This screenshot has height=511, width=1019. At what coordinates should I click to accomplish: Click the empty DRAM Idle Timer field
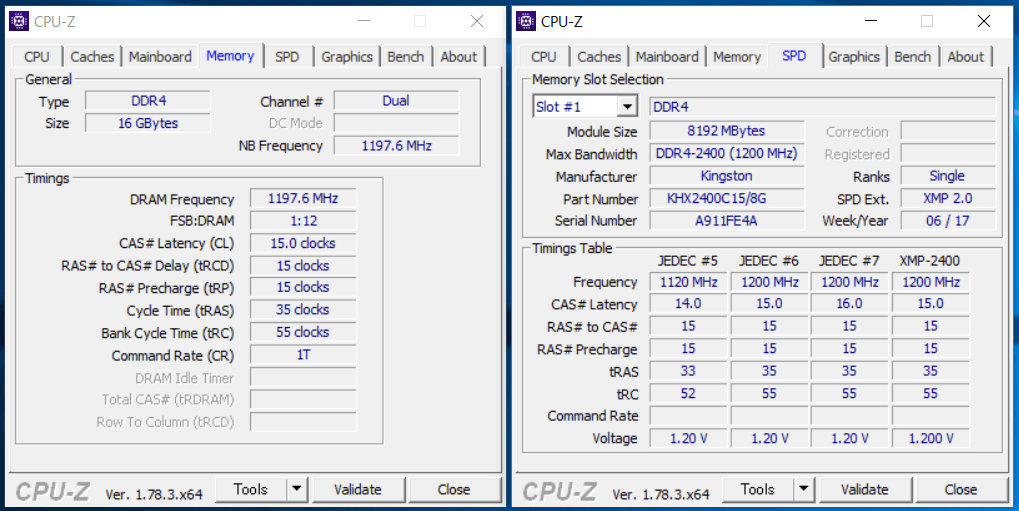[x=303, y=378]
